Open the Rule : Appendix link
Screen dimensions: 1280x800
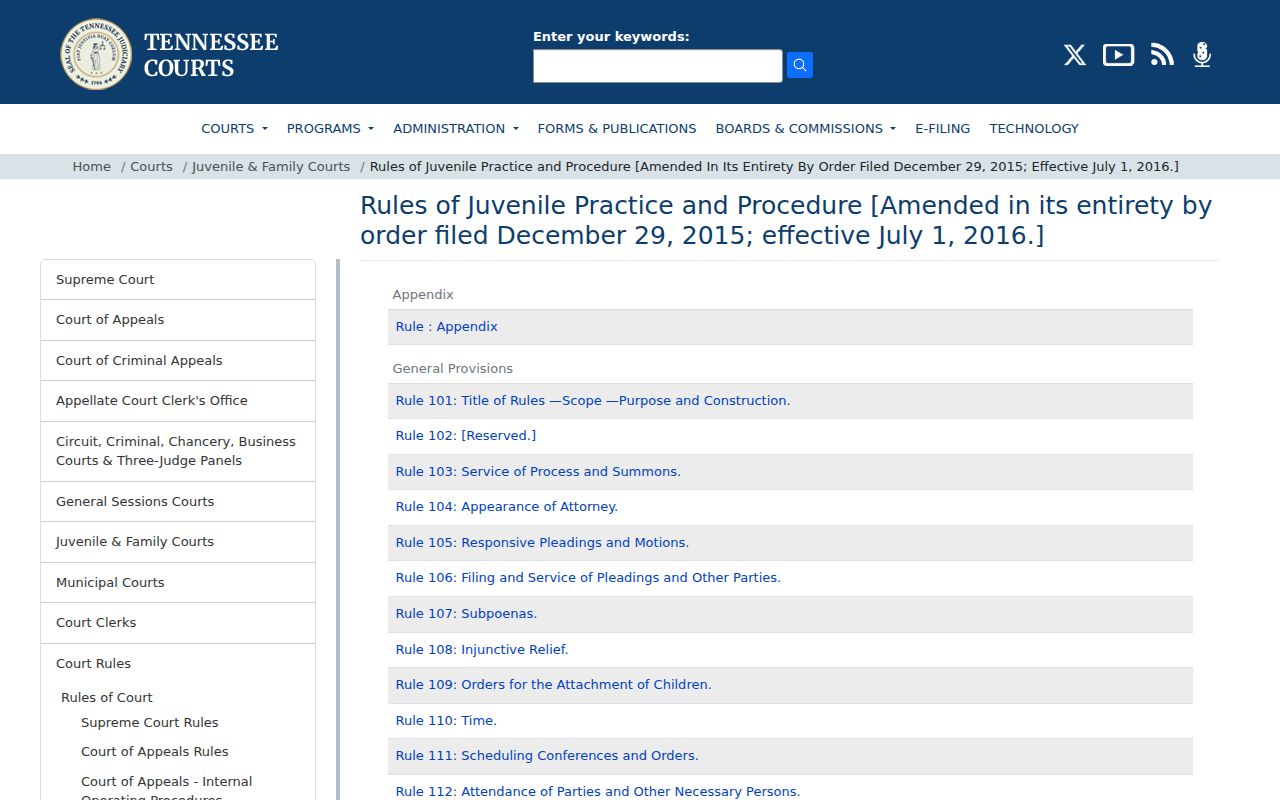(x=447, y=327)
